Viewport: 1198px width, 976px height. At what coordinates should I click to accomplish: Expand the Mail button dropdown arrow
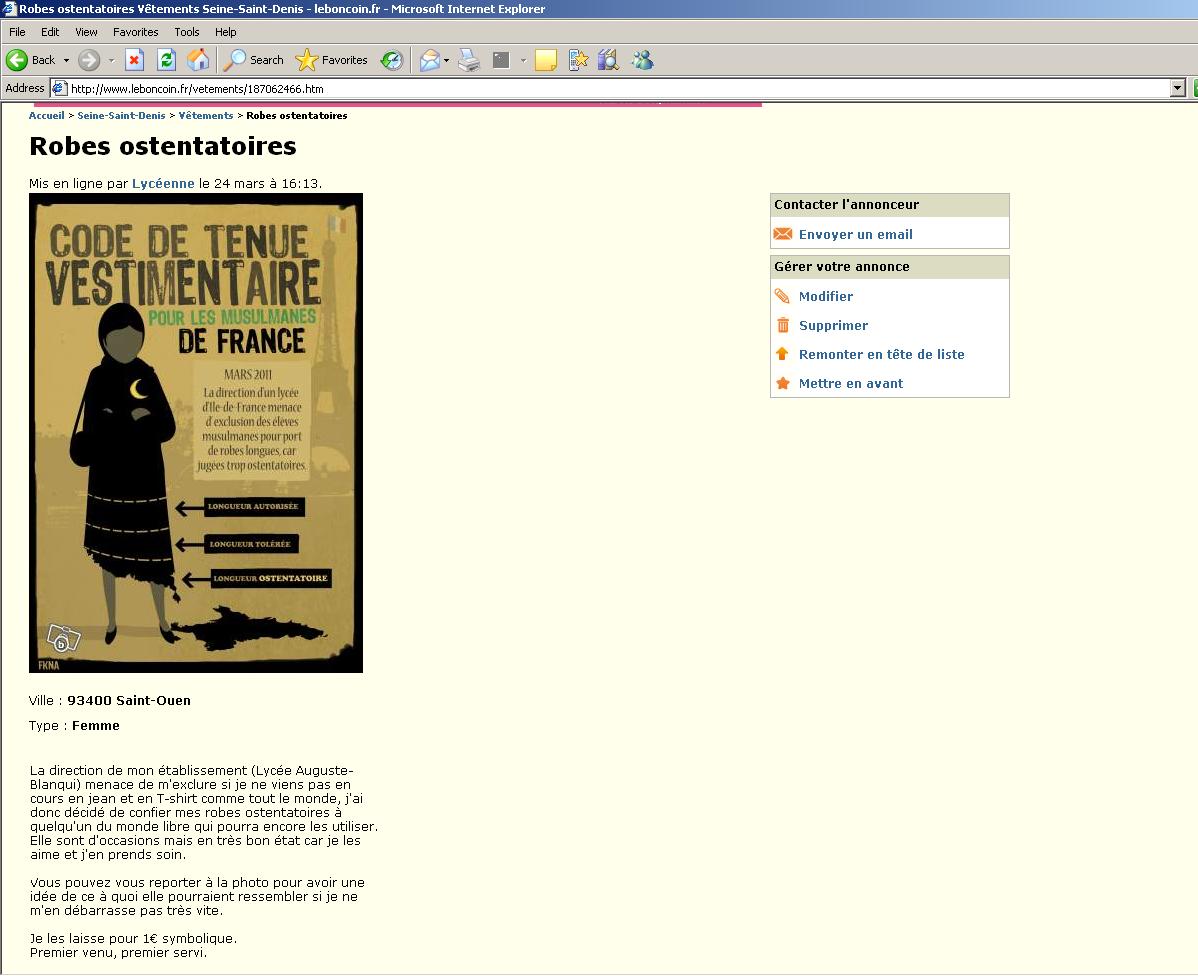(x=447, y=60)
